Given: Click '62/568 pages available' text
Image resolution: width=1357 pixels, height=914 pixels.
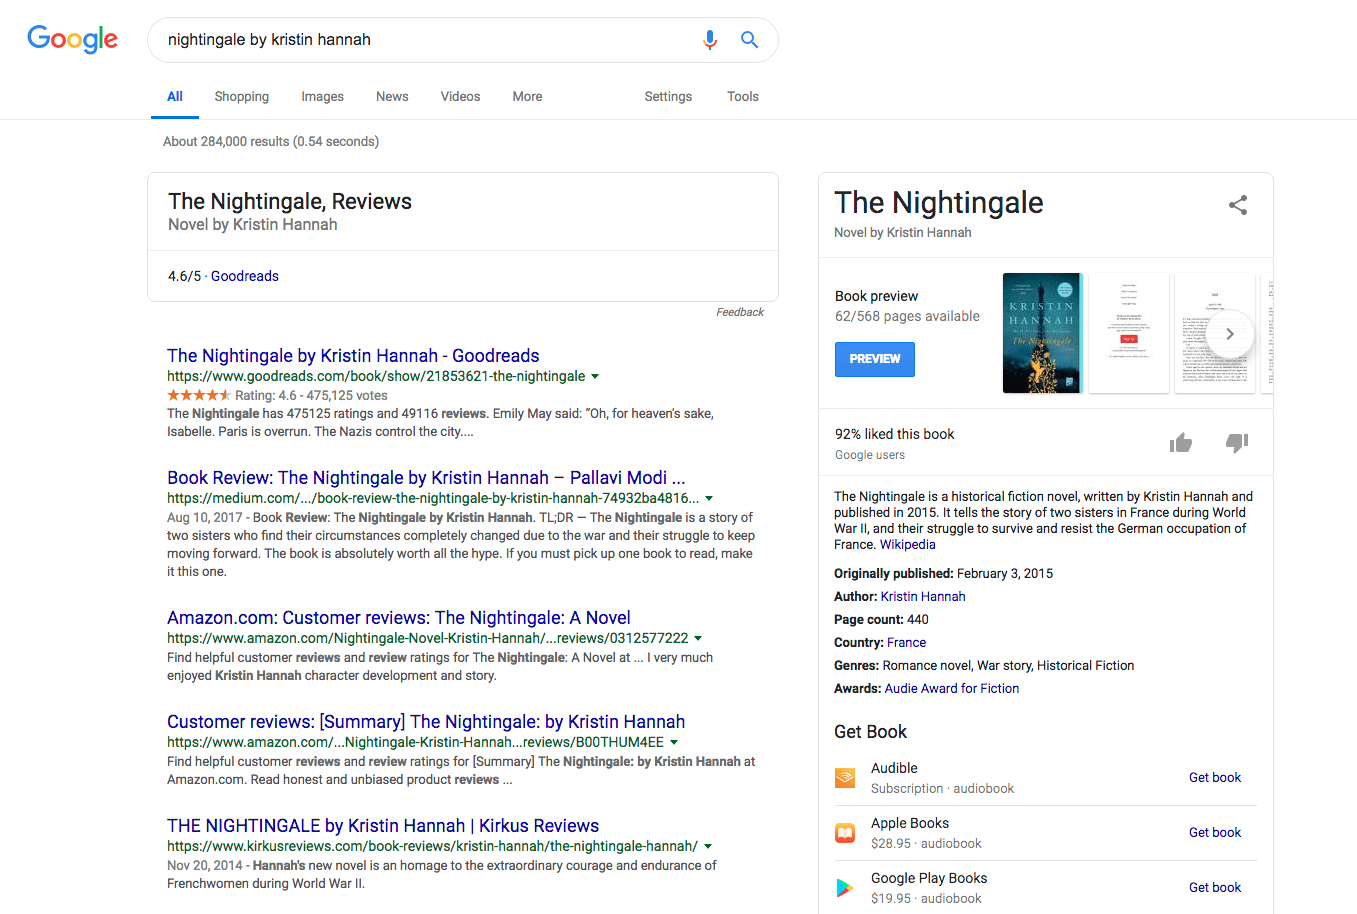Looking at the screenshot, I should point(907,316).
